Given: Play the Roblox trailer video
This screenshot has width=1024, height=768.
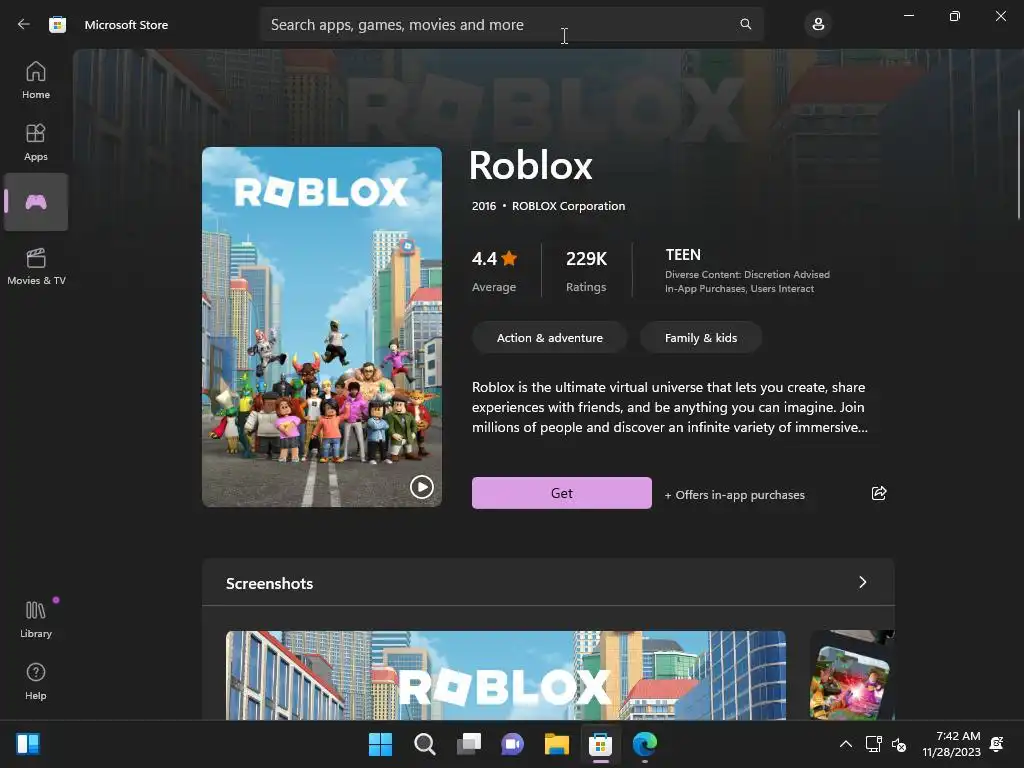Looking at the screenshot, I should tap(422, 487).
